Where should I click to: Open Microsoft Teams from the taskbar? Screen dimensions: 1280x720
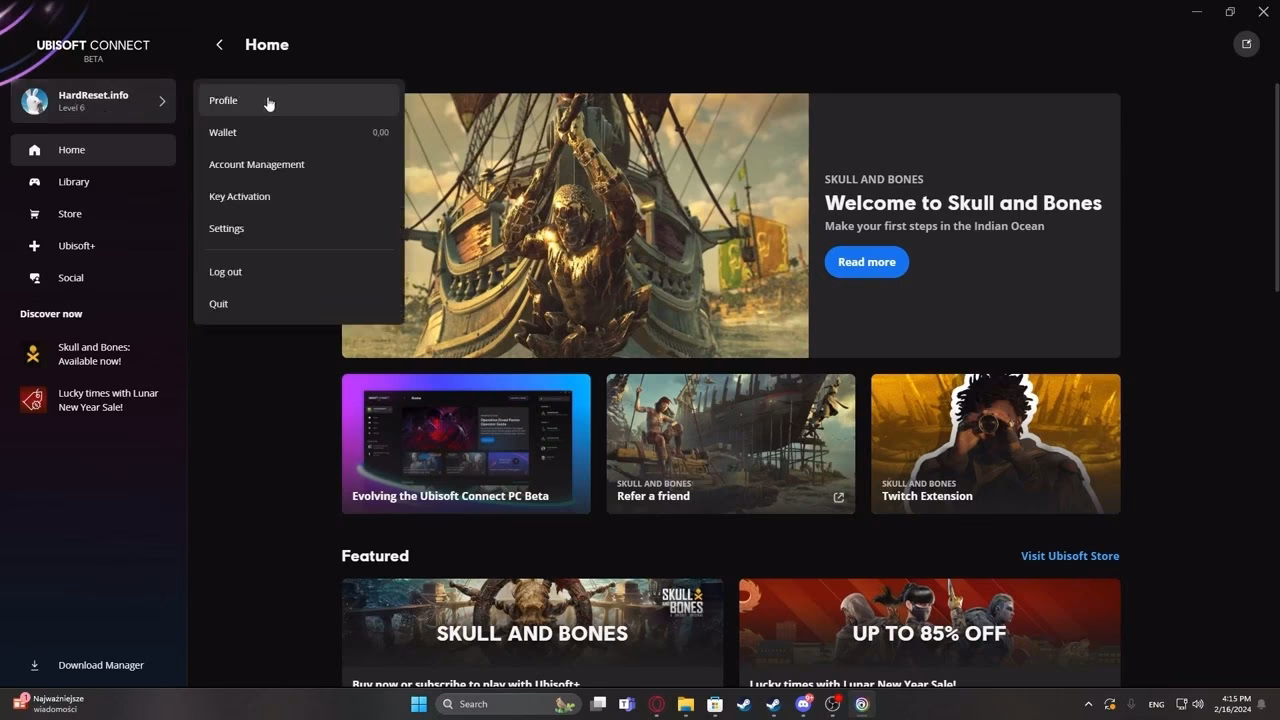(627, 704)
